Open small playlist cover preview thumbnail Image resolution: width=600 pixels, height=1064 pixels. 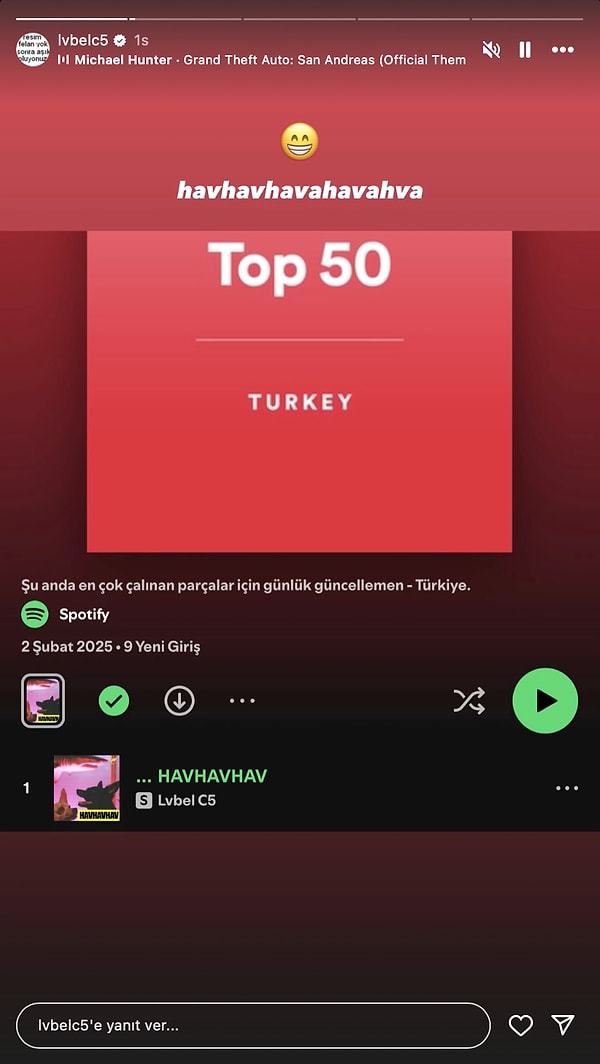43,700
